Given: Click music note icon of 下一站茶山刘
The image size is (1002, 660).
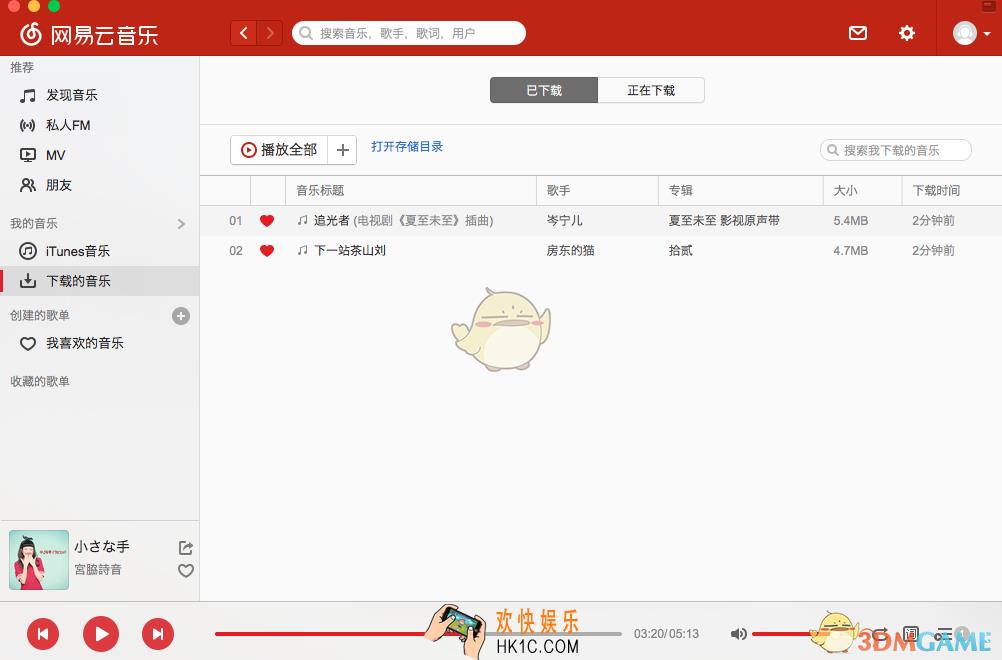Looking at the screenshot, I should [x=303, y=250].
